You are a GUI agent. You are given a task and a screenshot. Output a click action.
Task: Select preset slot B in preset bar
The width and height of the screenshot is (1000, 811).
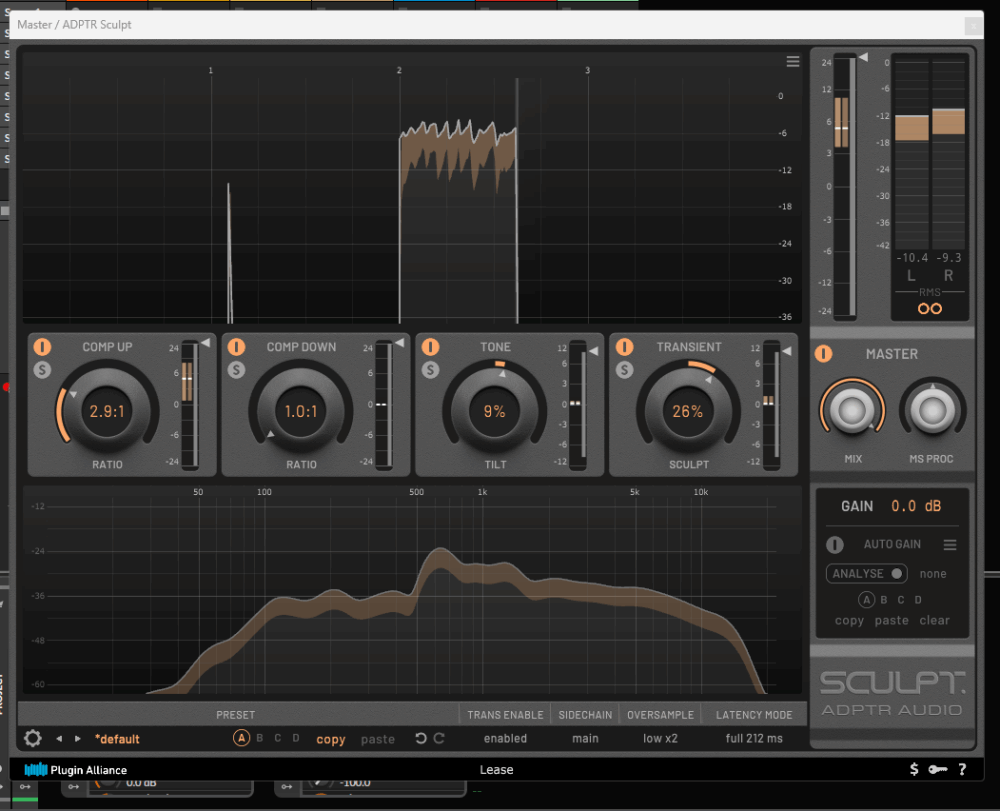(260, 739)
